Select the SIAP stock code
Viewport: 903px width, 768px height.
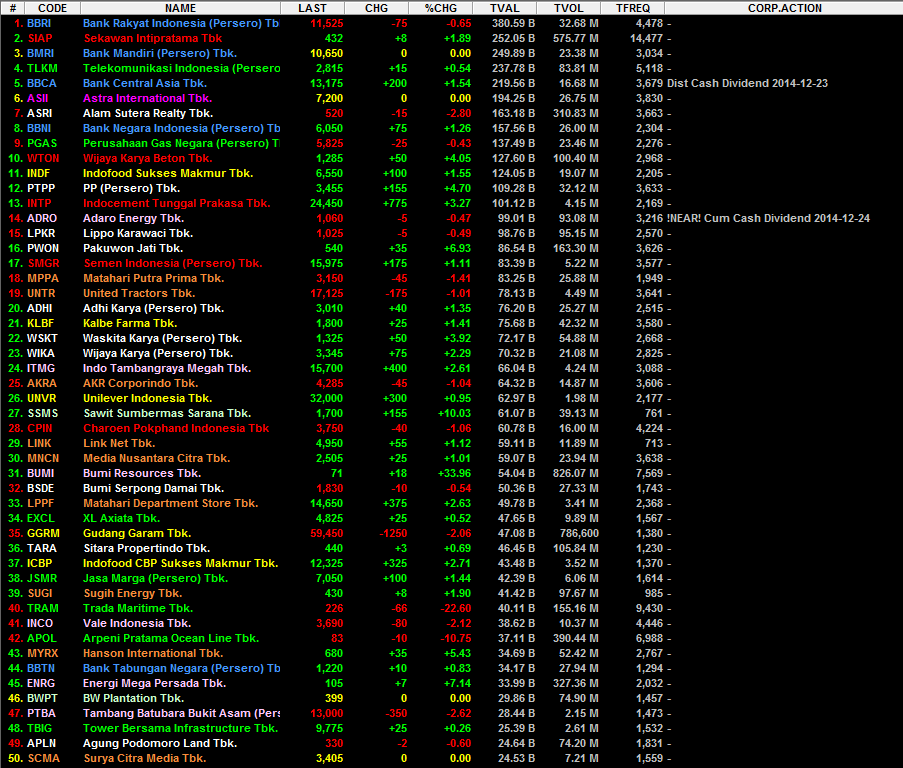coord(40,39)
